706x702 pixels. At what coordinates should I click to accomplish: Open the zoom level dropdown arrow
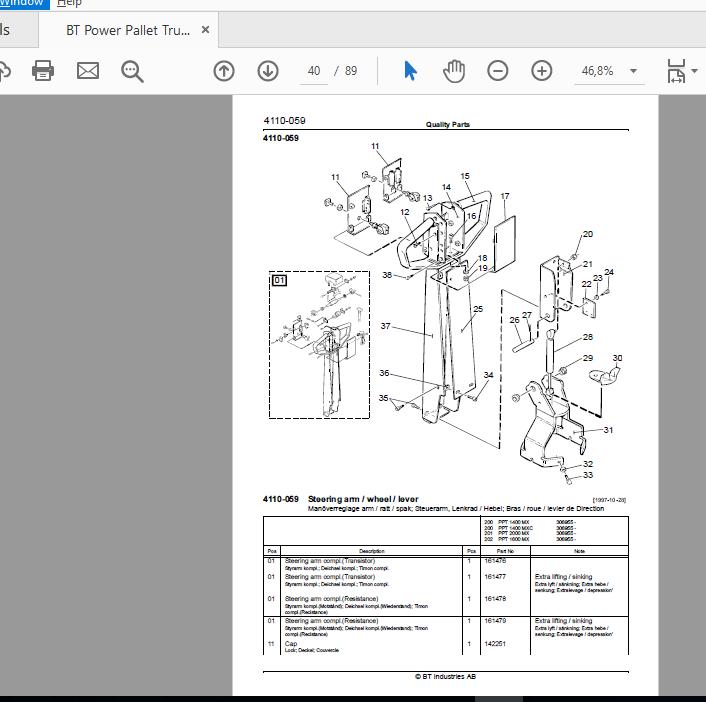coord(634,71)
